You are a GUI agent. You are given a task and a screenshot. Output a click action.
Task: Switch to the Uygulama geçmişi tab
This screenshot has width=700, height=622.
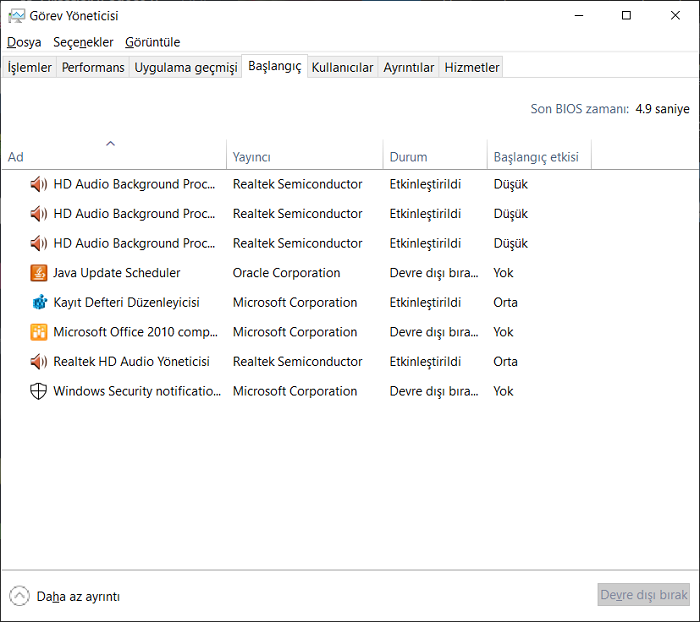coord(186,67)
